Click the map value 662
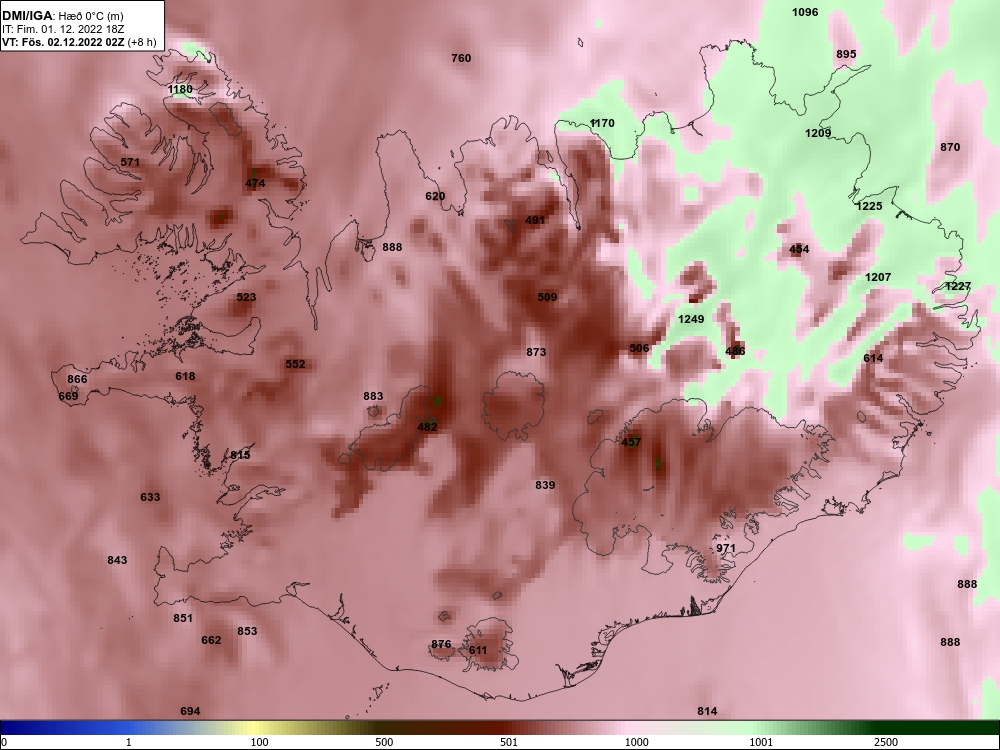The height and width of the screenshot is (750, 1000). click(211, 640)
